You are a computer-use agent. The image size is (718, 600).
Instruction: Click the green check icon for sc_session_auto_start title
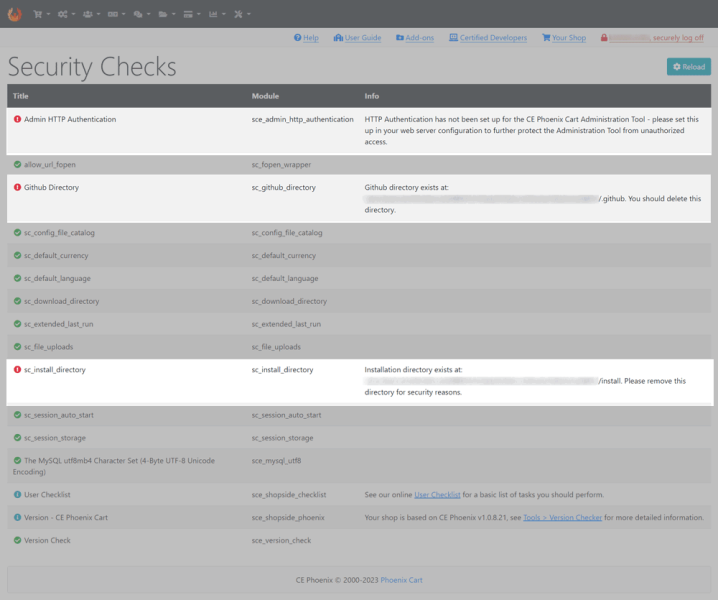pyautogui.click(x=17, y=415)
